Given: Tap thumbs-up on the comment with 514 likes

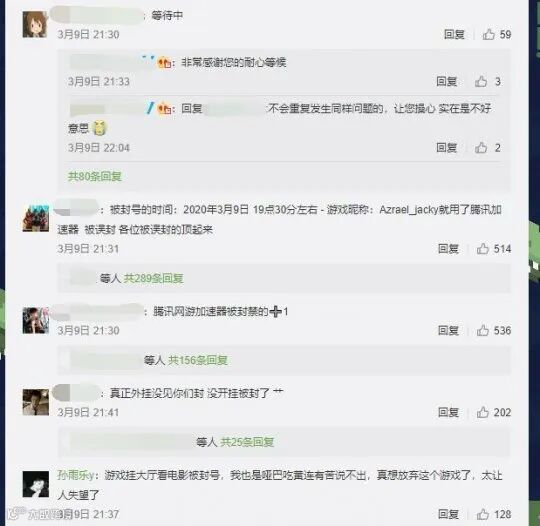Looking at the screenshot, I should [x=483, y=248].
